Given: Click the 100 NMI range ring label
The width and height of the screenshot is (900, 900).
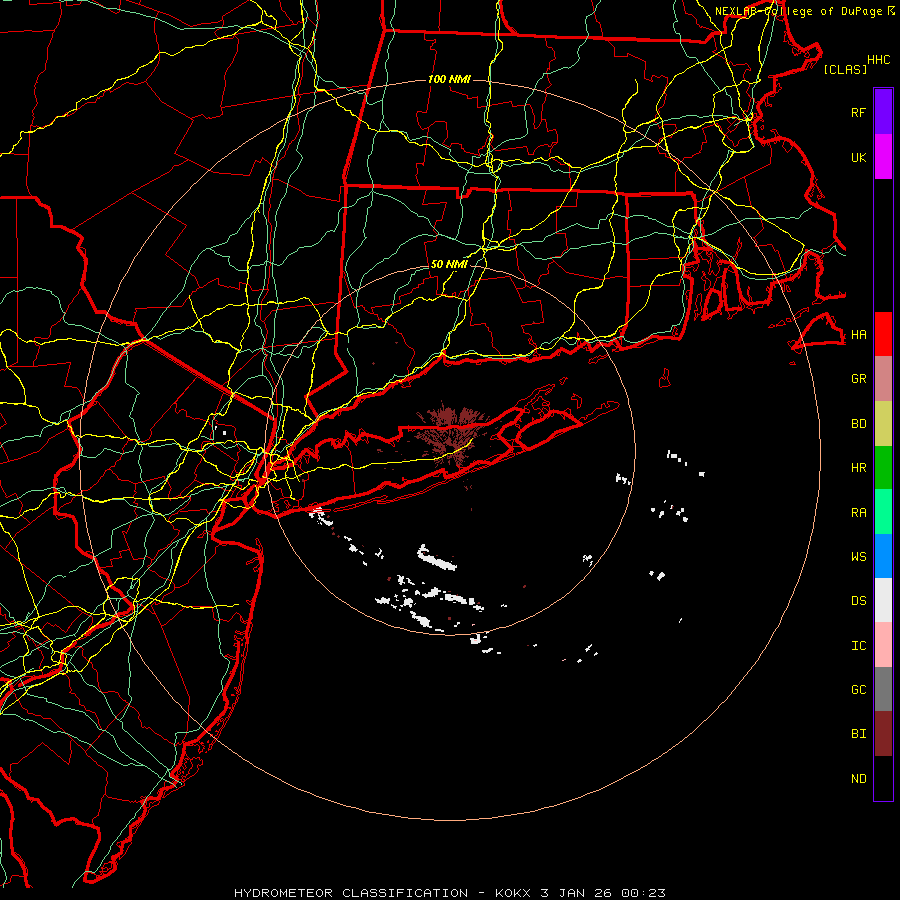Looking at the screenshot, I should click(449, 79).
